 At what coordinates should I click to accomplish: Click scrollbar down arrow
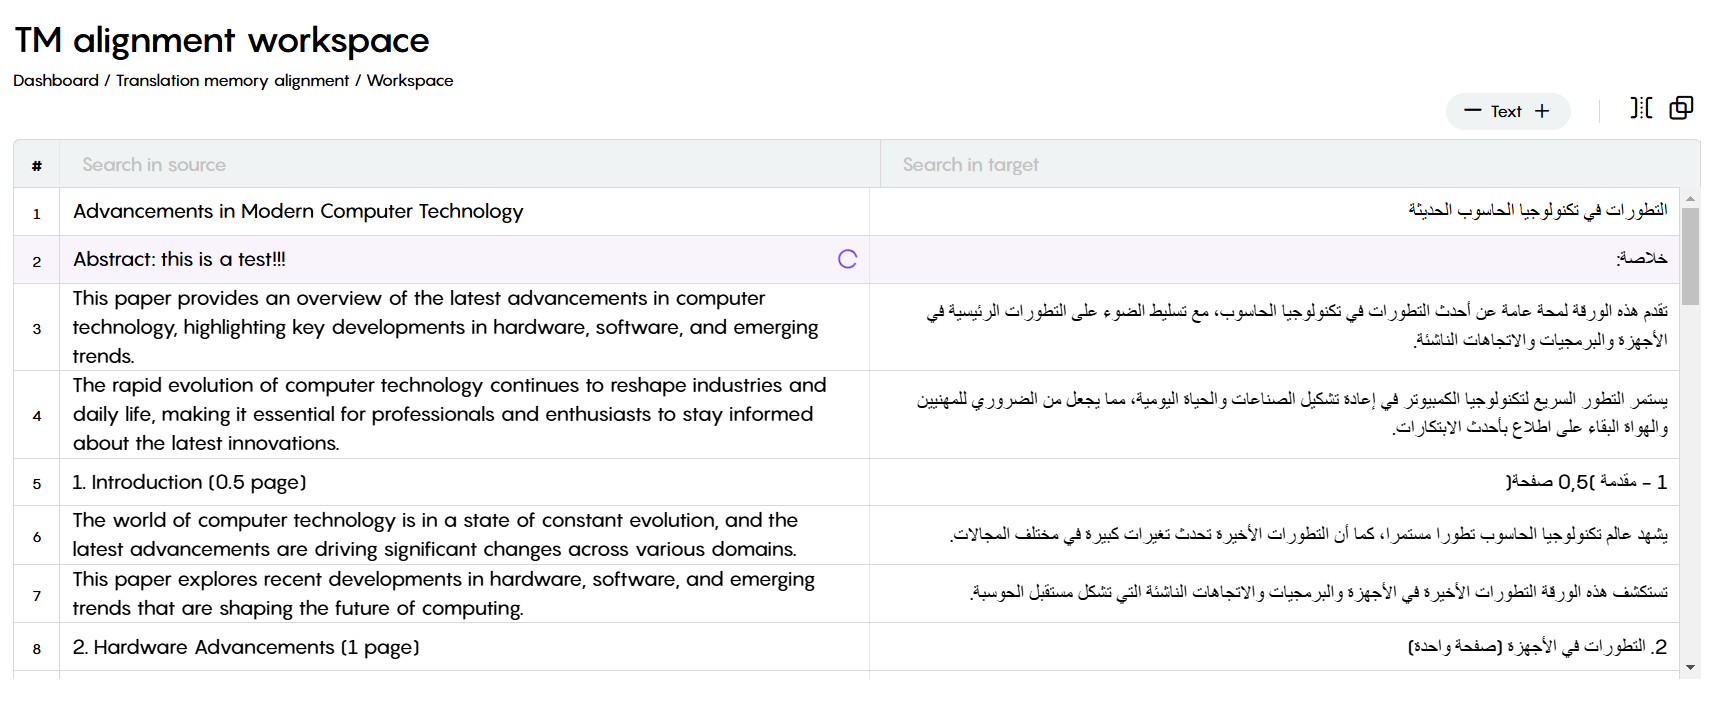click(1690, 667)
